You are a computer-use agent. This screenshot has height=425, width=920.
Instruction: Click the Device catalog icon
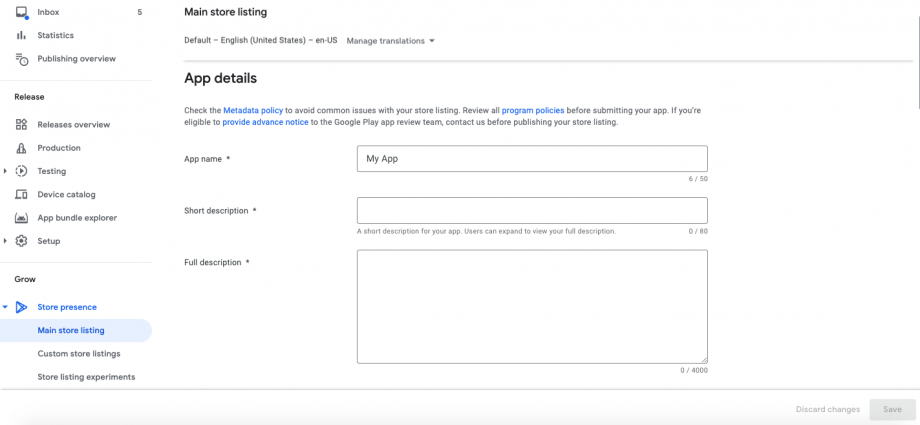coord(21,194)
